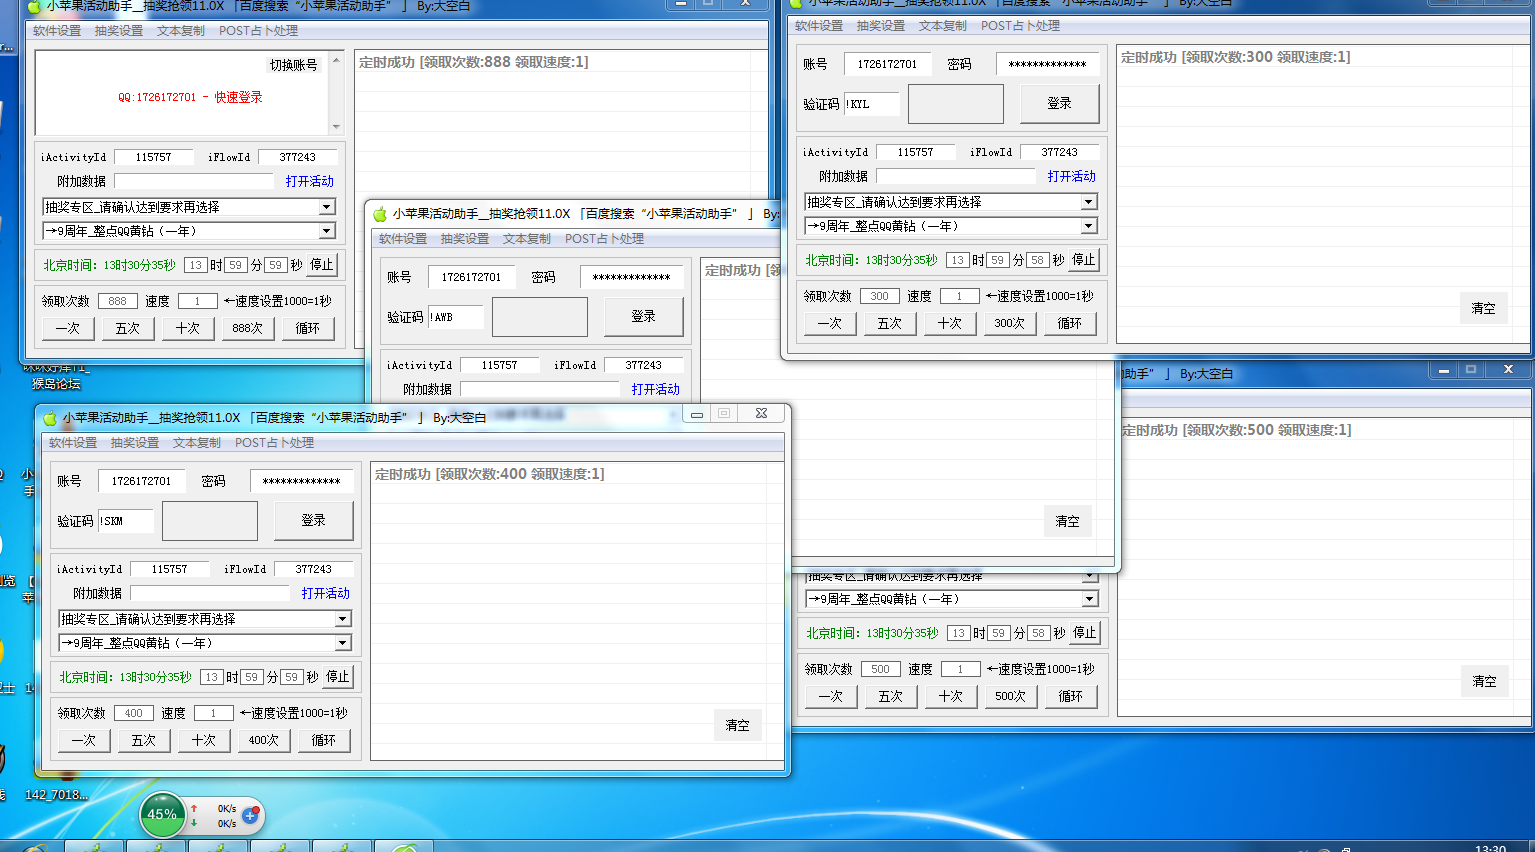
Task: Click apple icon in the !AWB window title
Action: 380,214
